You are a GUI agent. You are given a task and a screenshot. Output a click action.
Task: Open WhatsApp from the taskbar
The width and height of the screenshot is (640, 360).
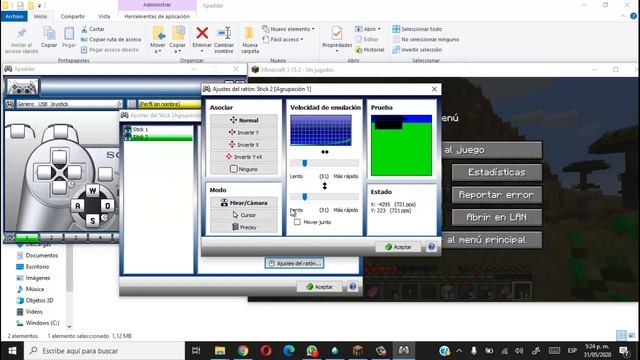[312, 351]
